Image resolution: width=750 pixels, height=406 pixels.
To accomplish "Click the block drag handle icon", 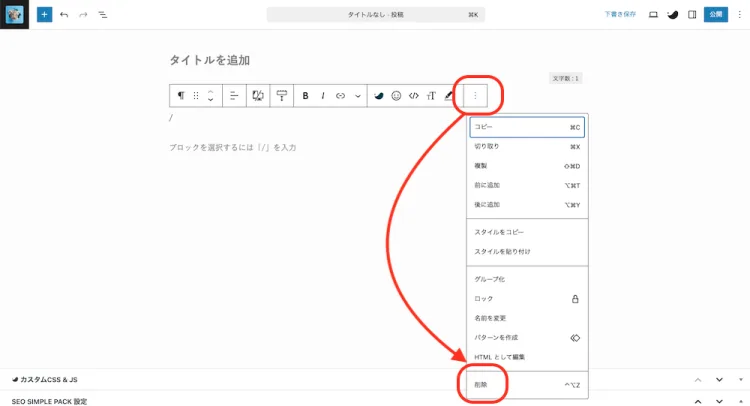I will [x=196, y=96].
